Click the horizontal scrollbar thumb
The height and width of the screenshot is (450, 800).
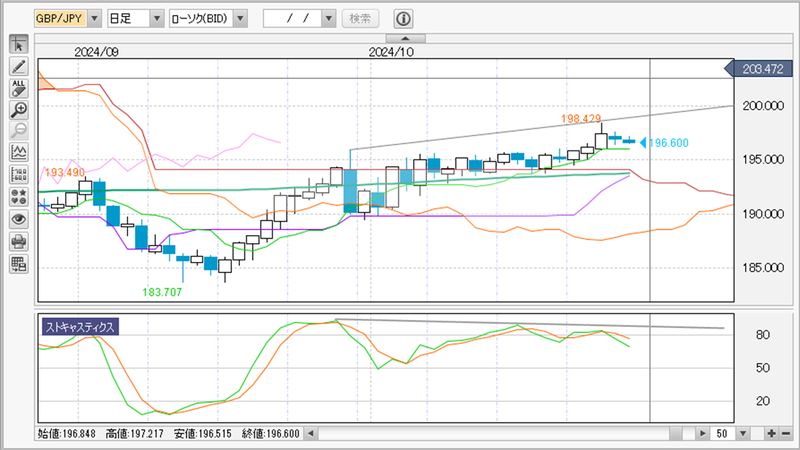pyautogui.click(x=676, y=434)
